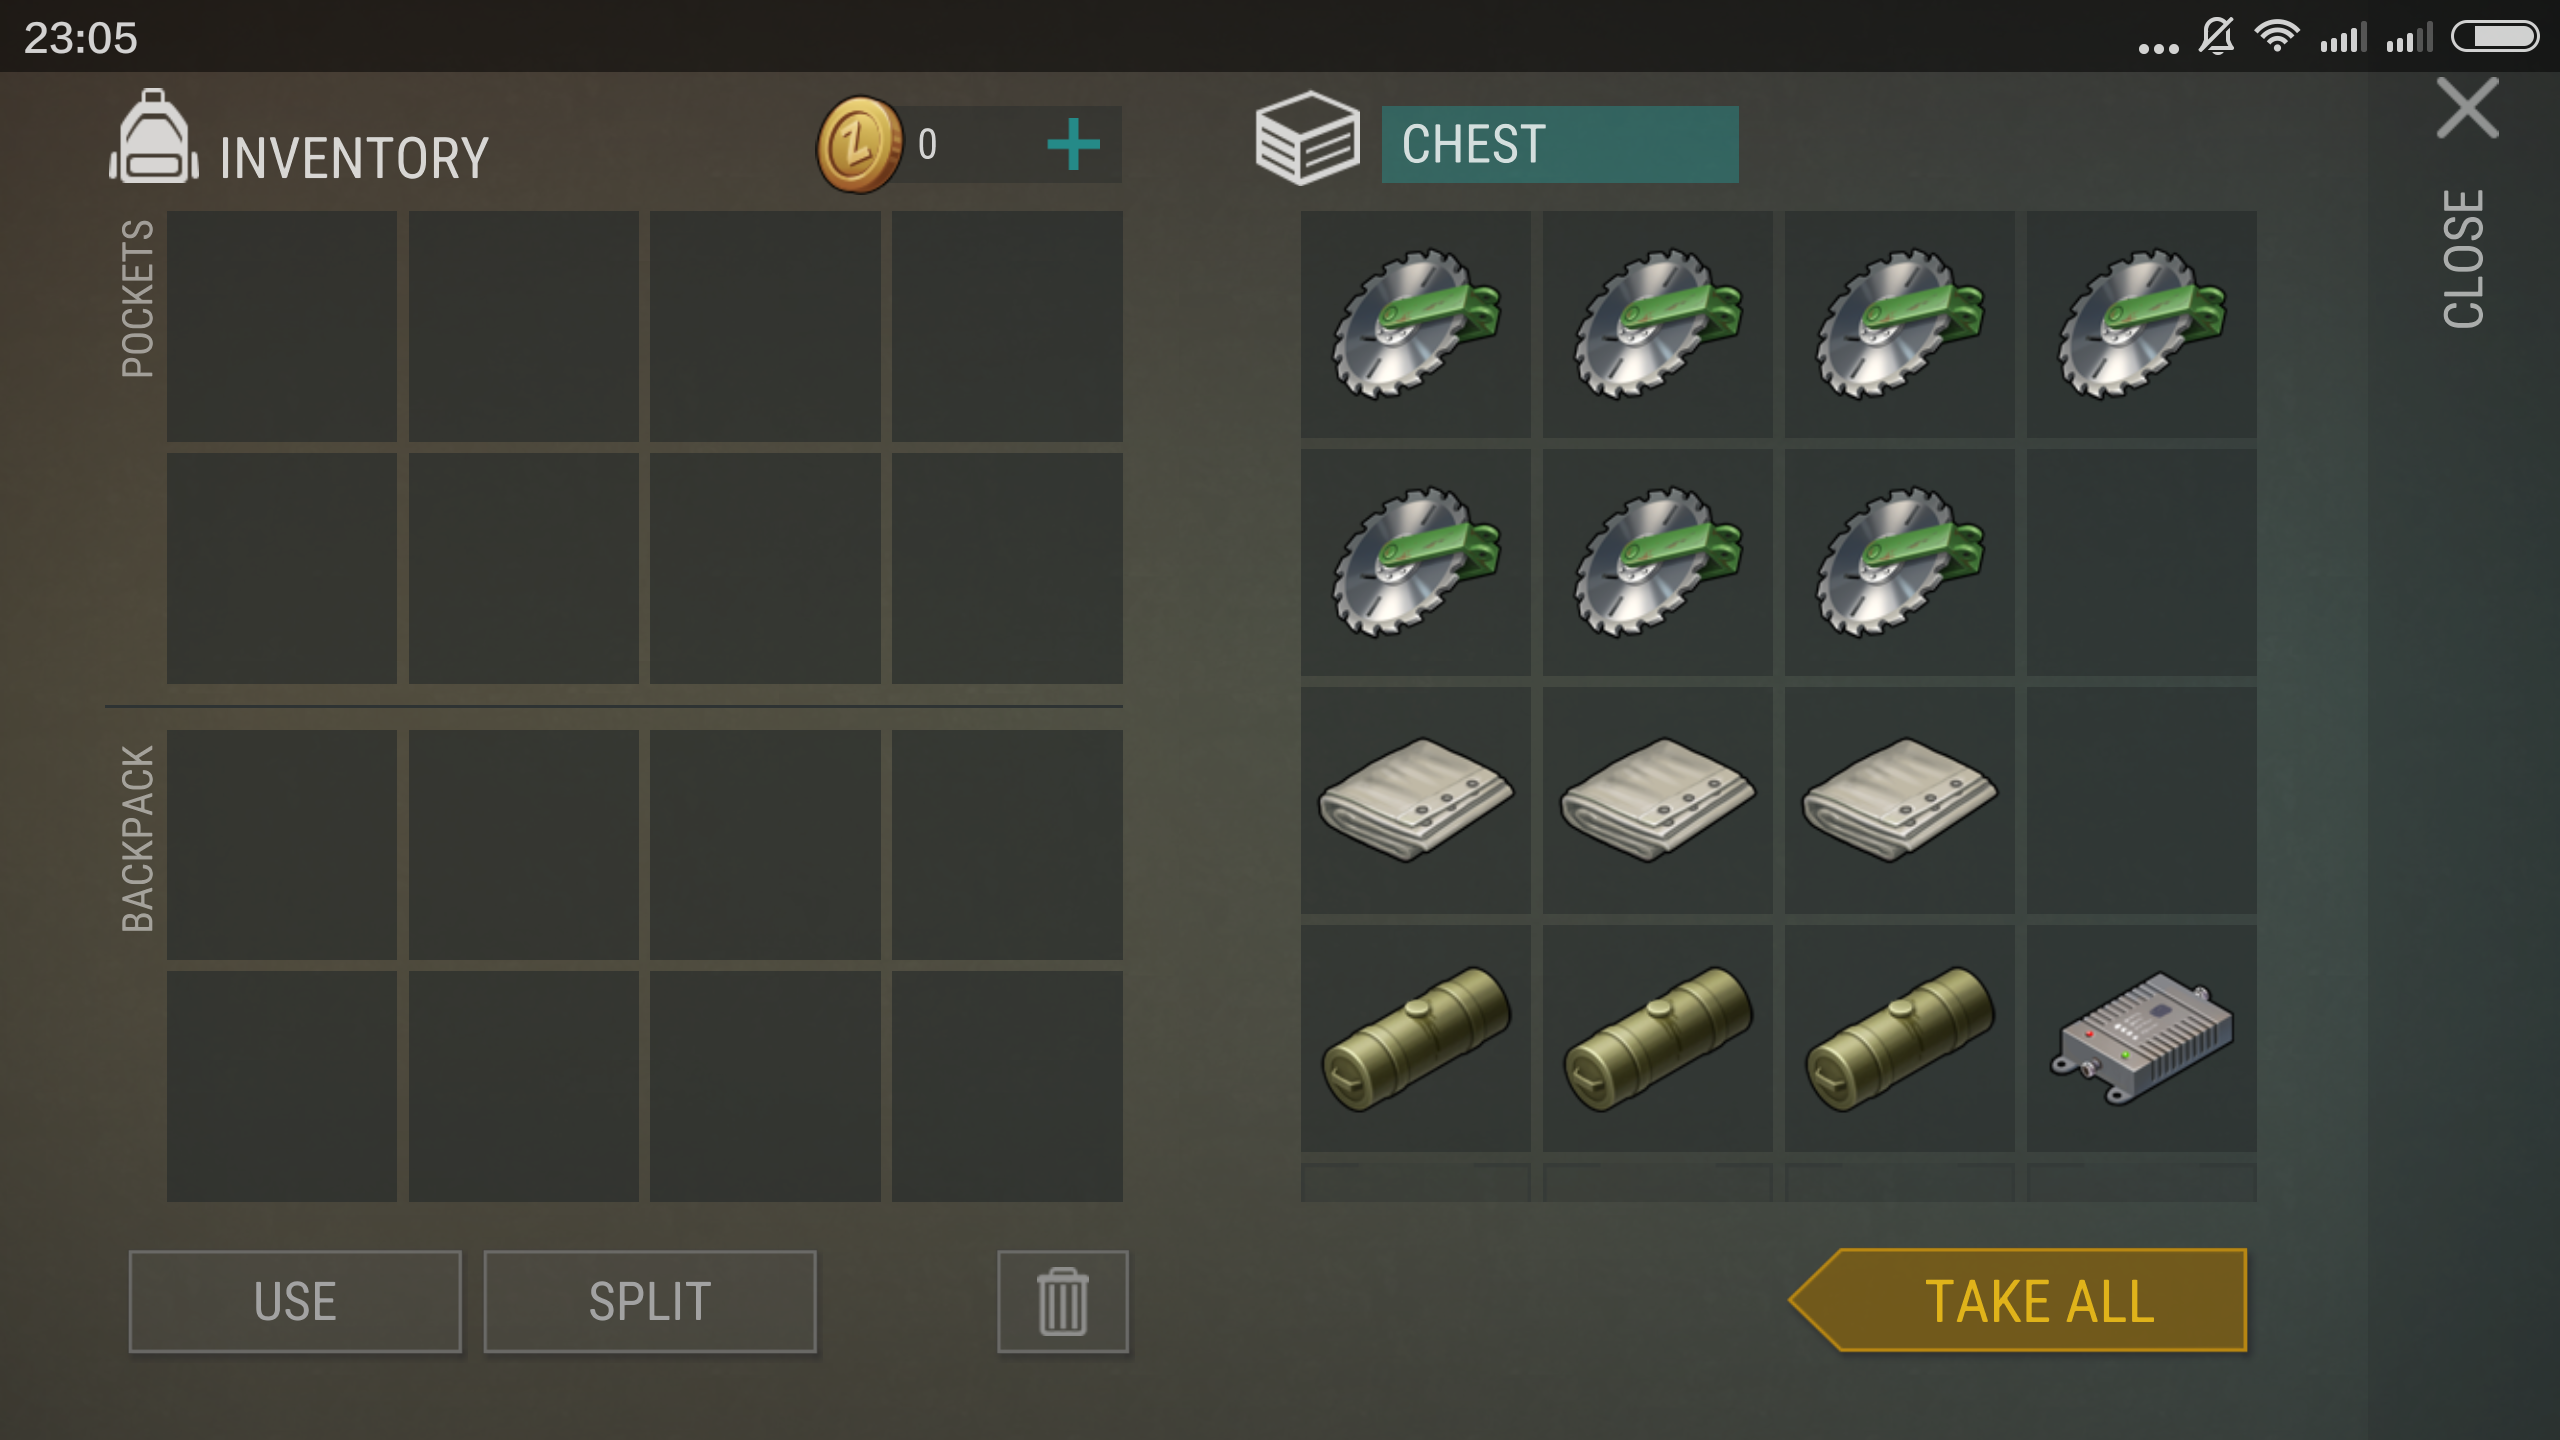Take all items from the chest
2560x1440 pixels.
2018,1300
